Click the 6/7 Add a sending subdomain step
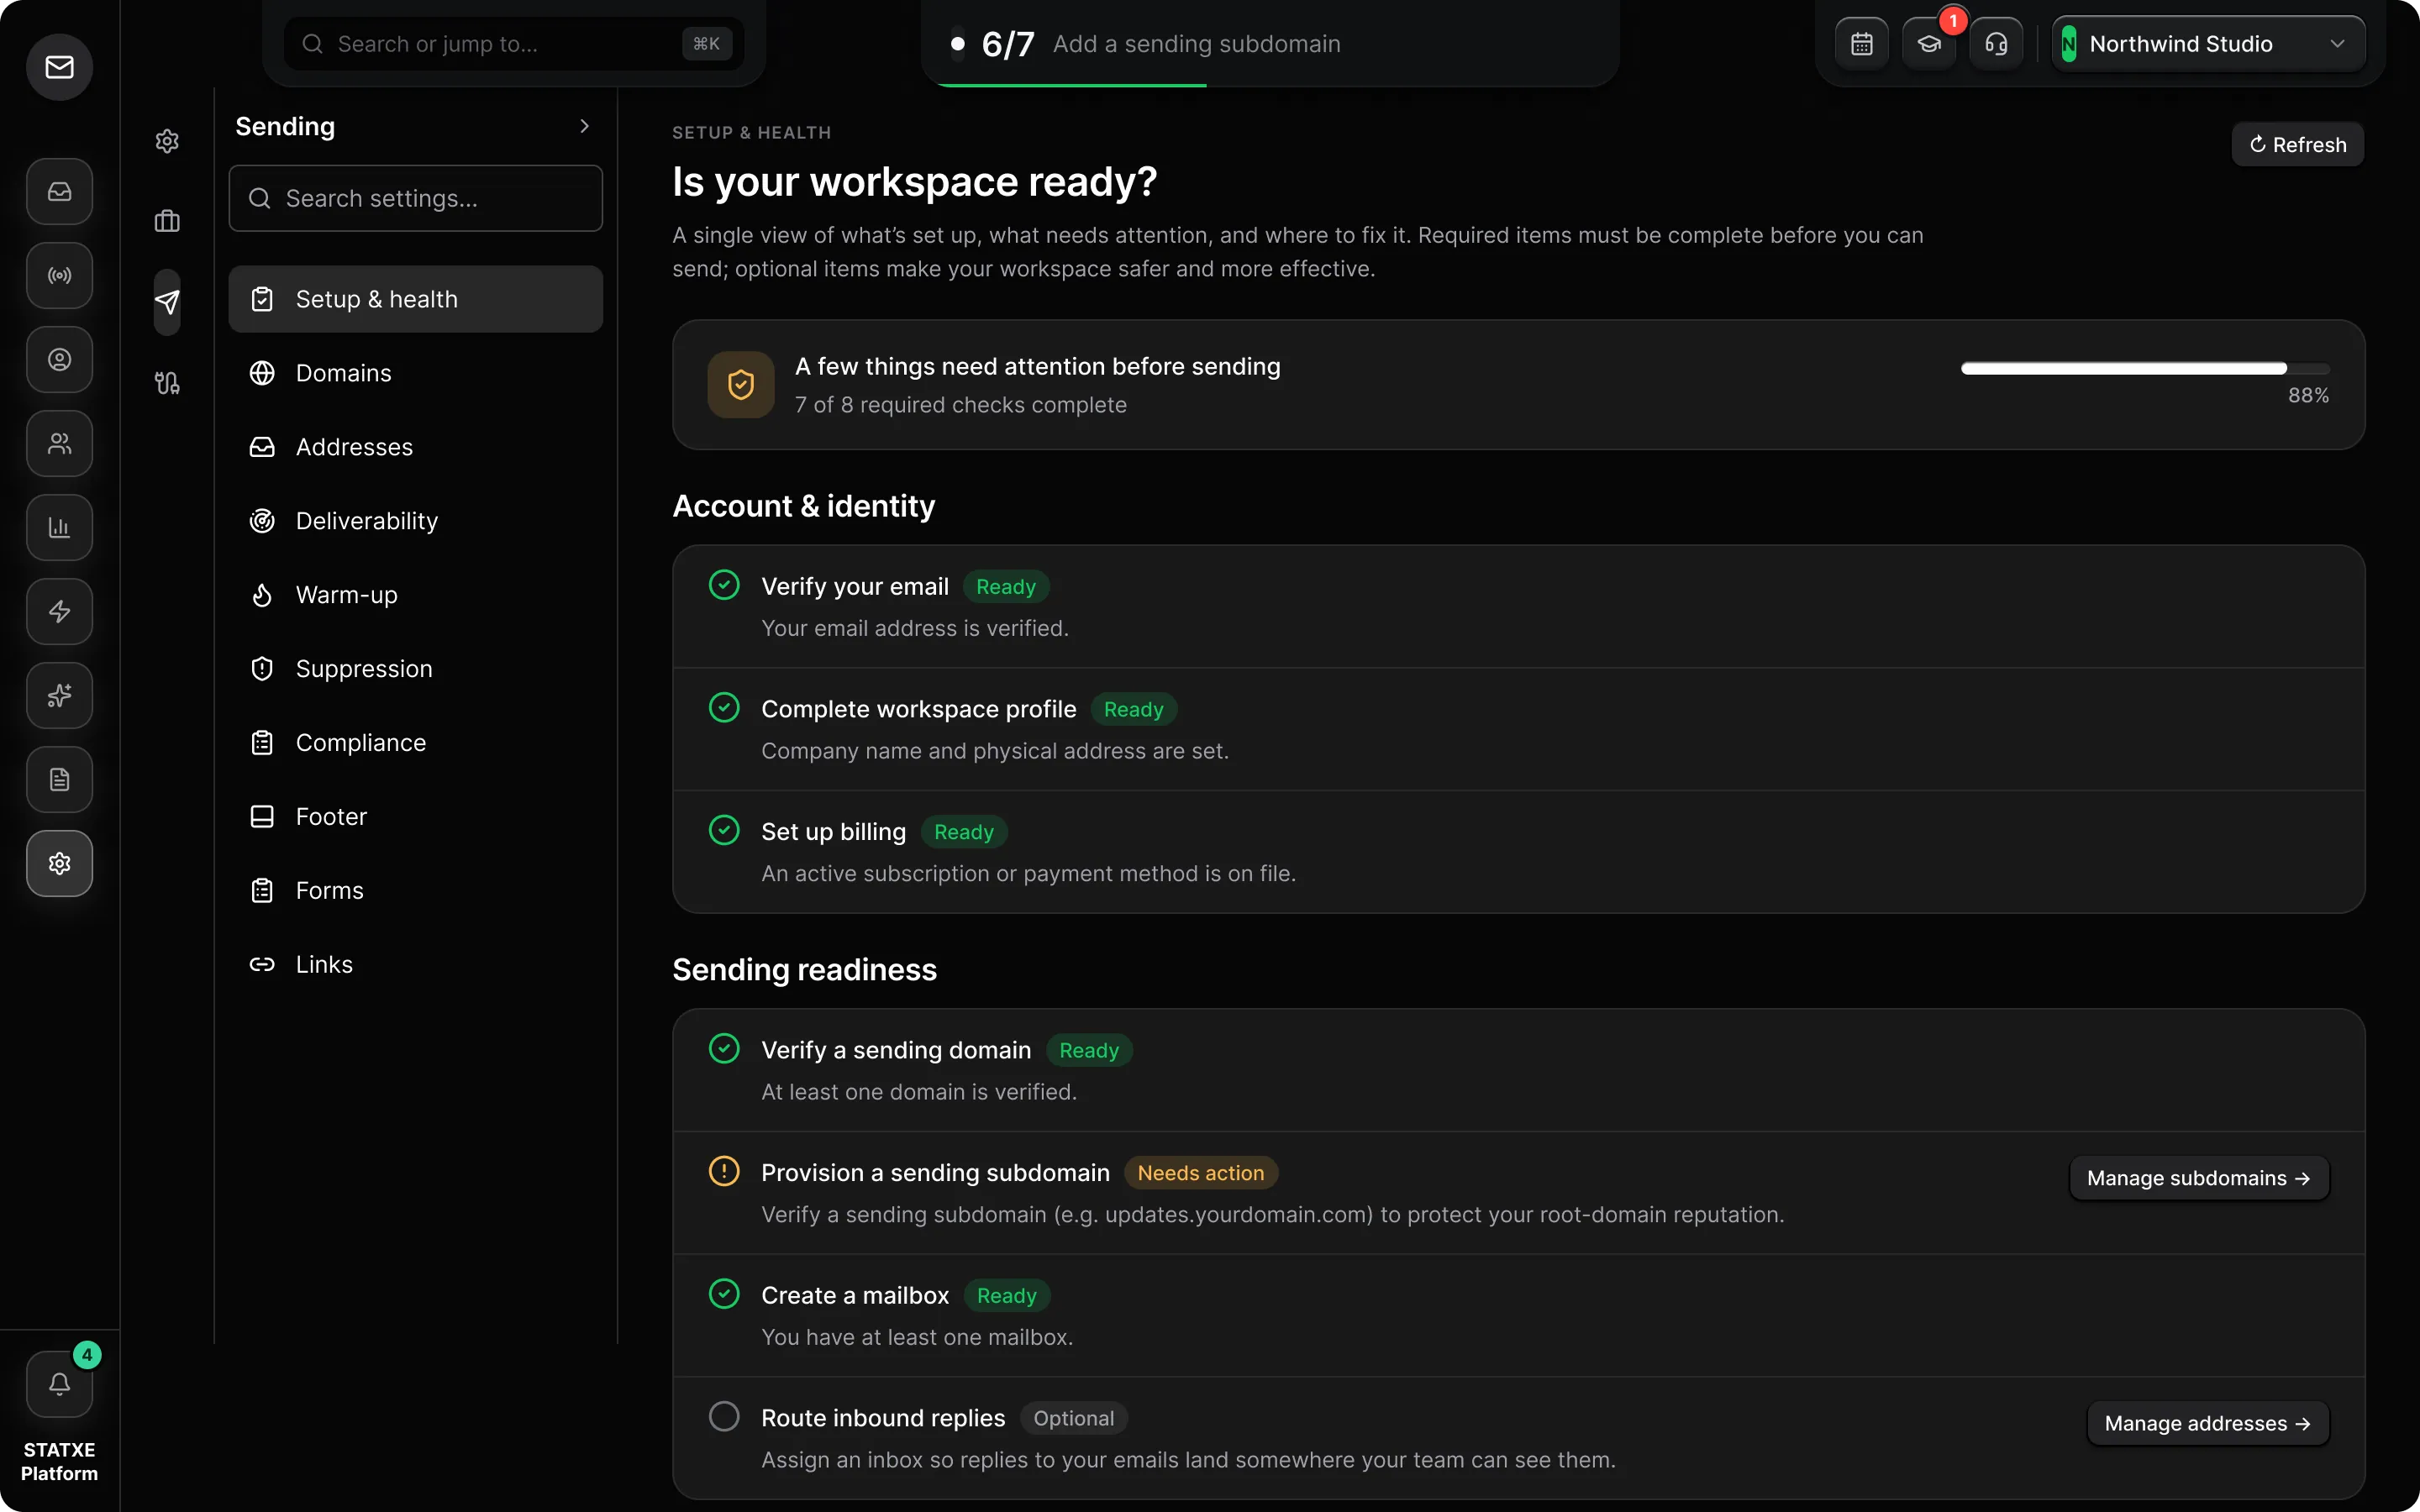The image size is (2420, 1512). tap(1269, 44)
